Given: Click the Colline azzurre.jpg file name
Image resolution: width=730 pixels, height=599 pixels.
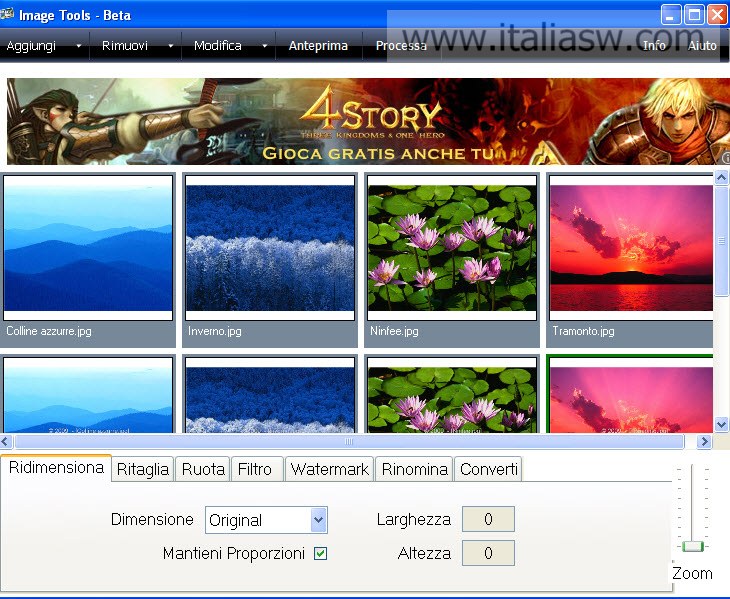Looking at the screenshot, I should click(x=49, y=331).
